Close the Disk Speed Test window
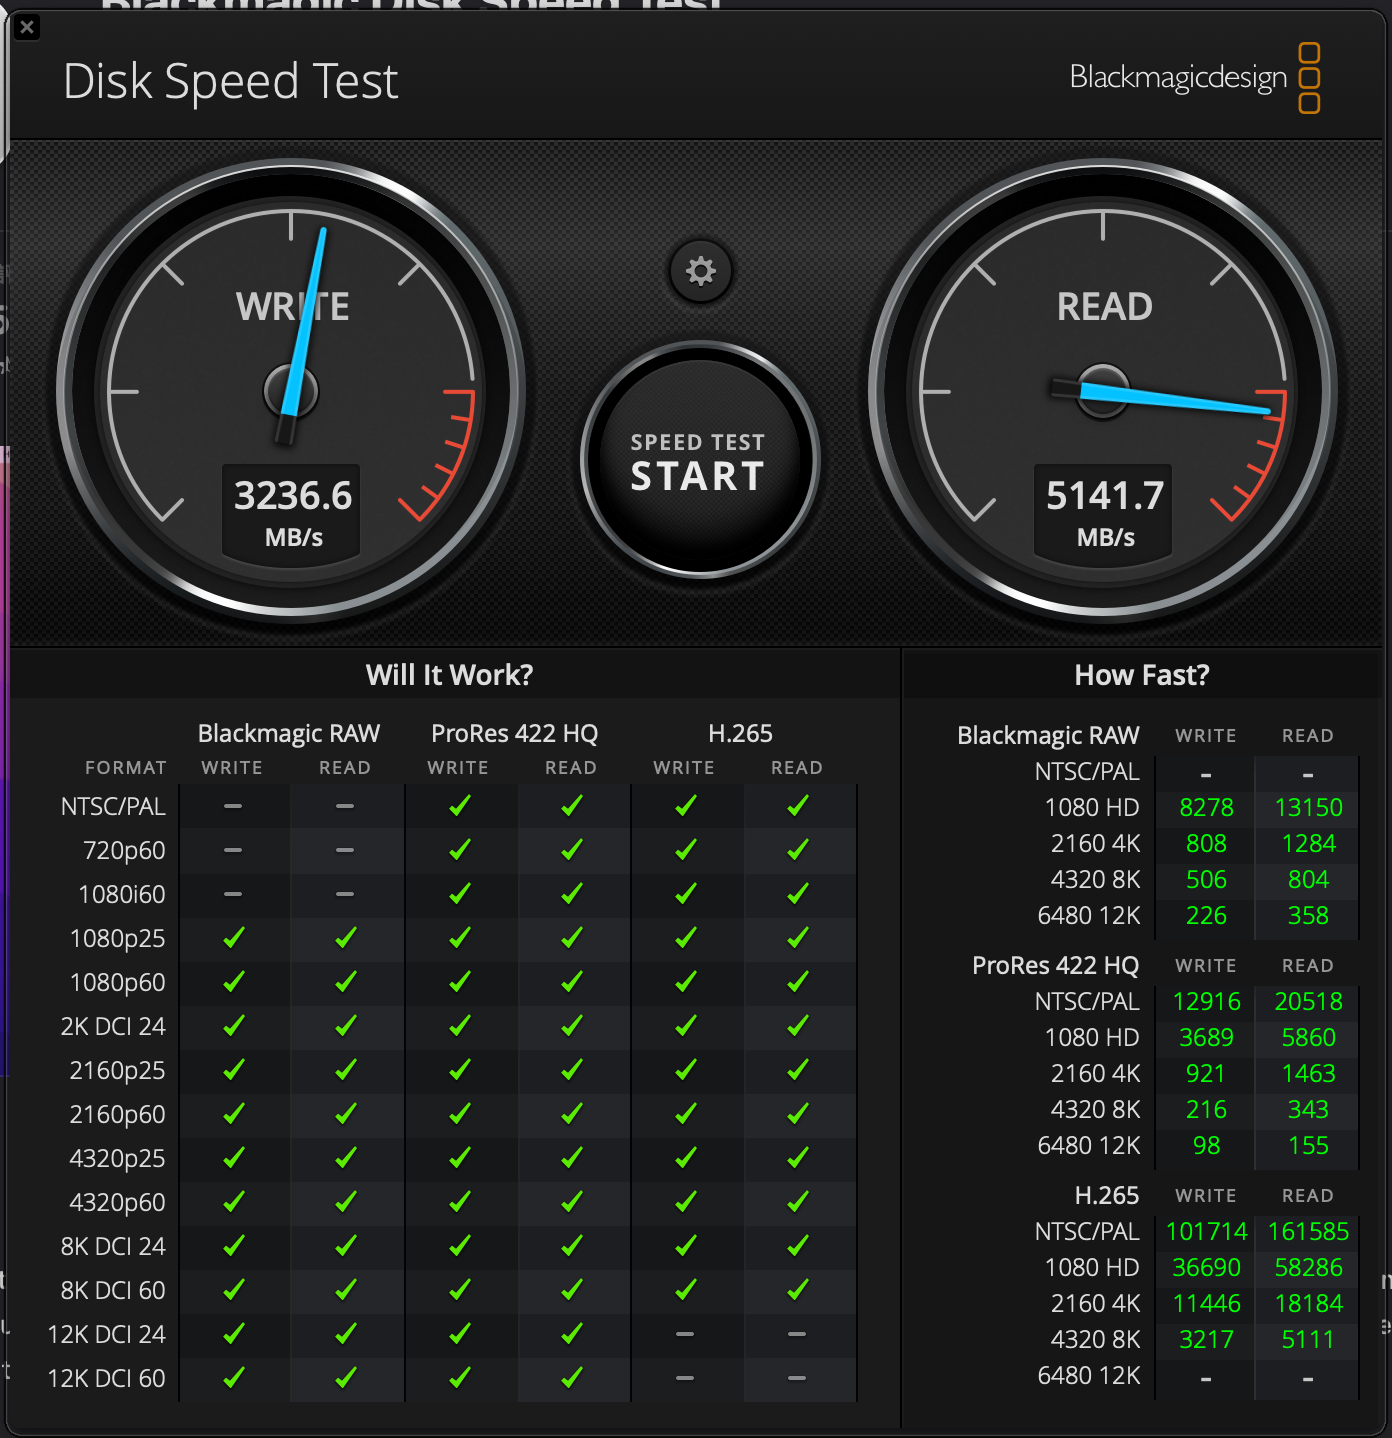 pyautogui.click(x=26, y=28)
